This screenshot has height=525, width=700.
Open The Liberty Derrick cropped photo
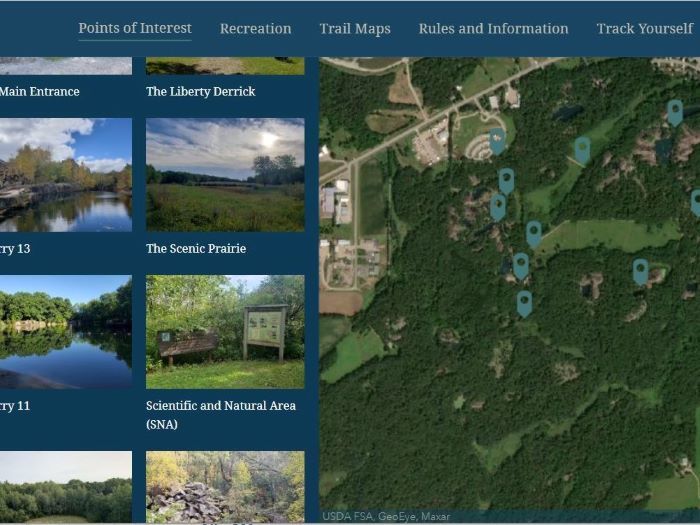coord(225,66)
